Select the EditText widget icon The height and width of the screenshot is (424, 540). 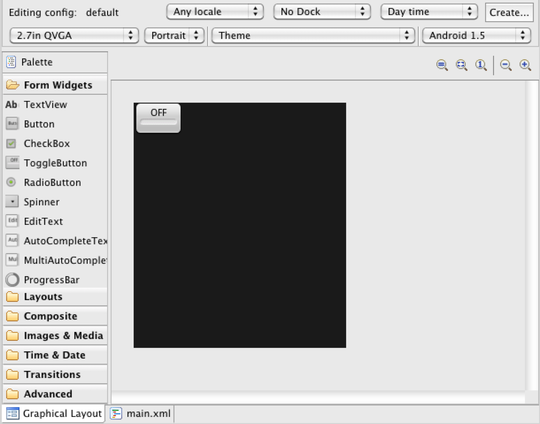tap(12, 221)
